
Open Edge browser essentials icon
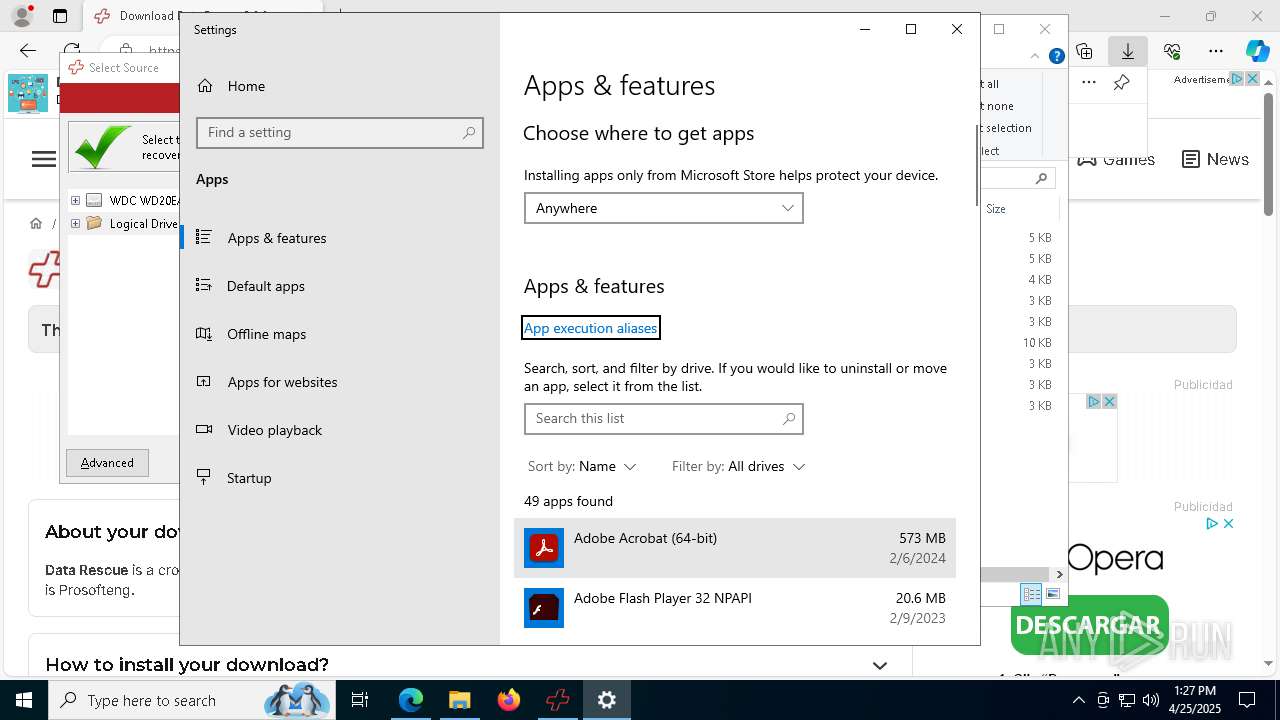1172,51
